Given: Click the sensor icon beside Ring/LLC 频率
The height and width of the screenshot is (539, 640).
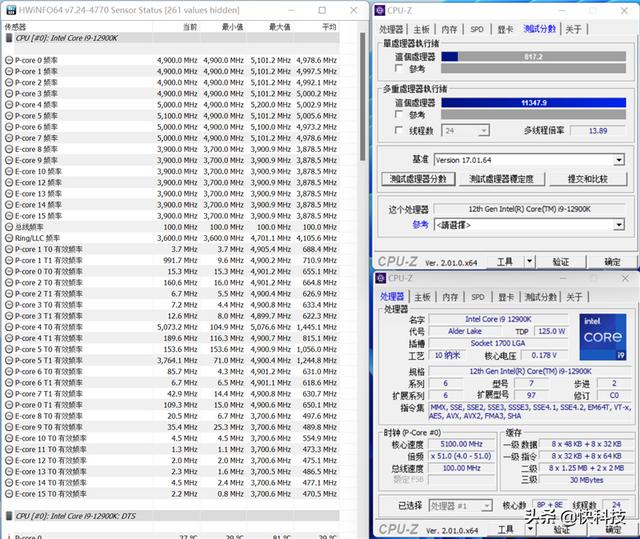Looking at the screenshot, I should click(9, 238).
